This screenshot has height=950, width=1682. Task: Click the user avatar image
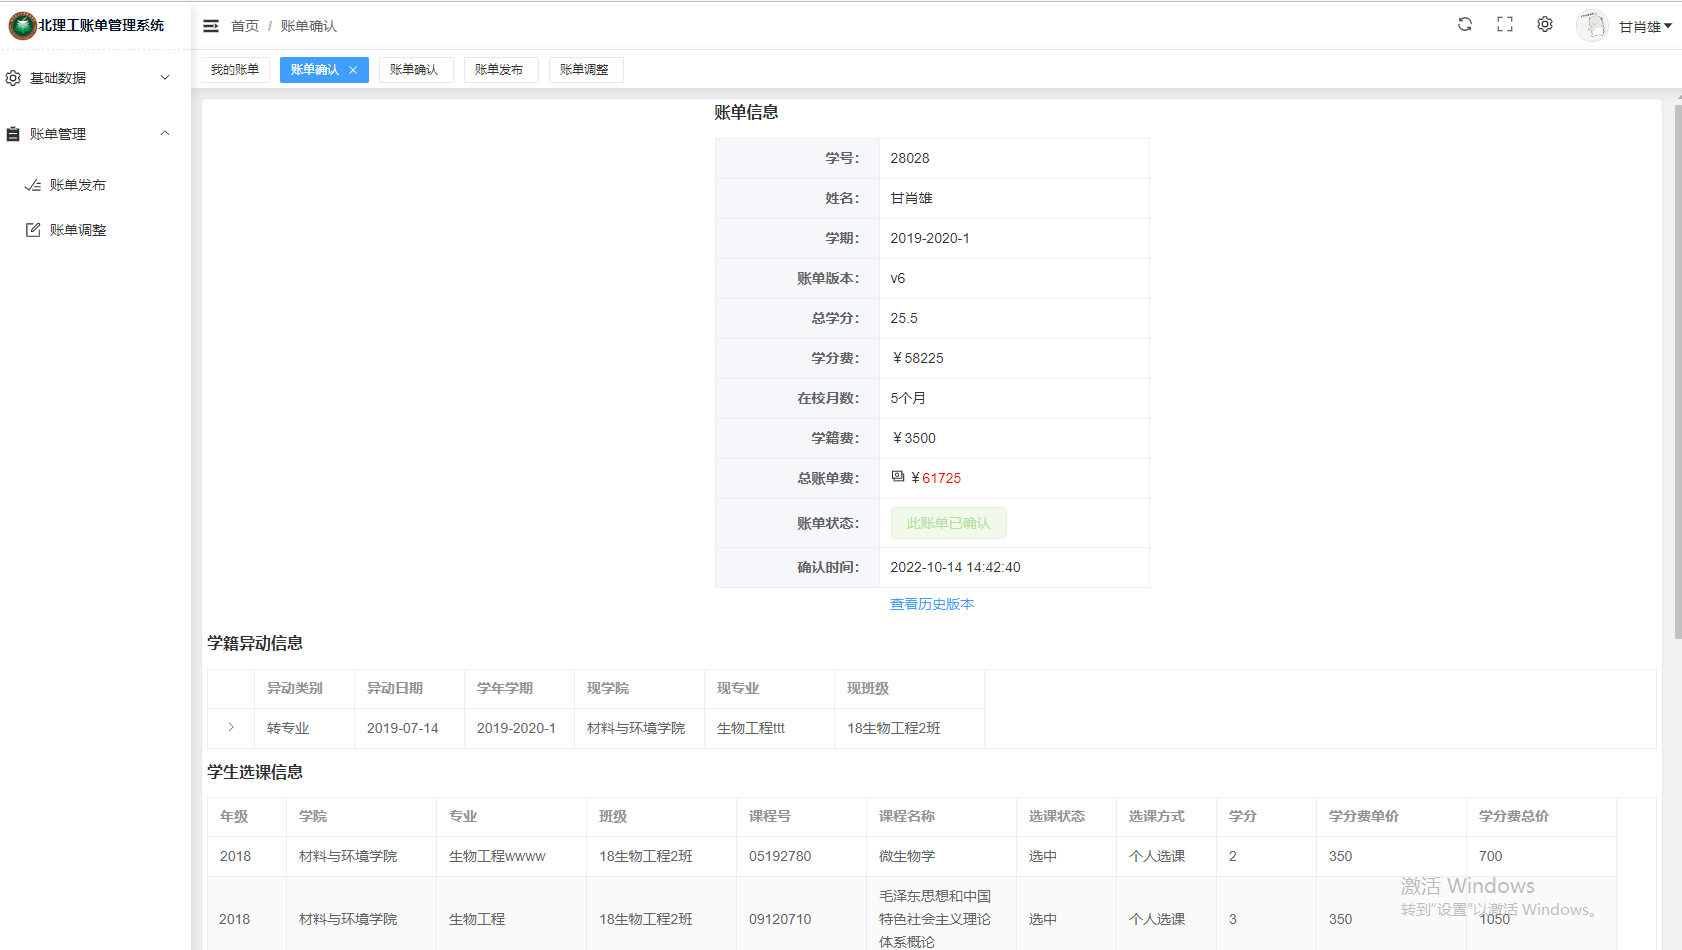pos(1592,25)
